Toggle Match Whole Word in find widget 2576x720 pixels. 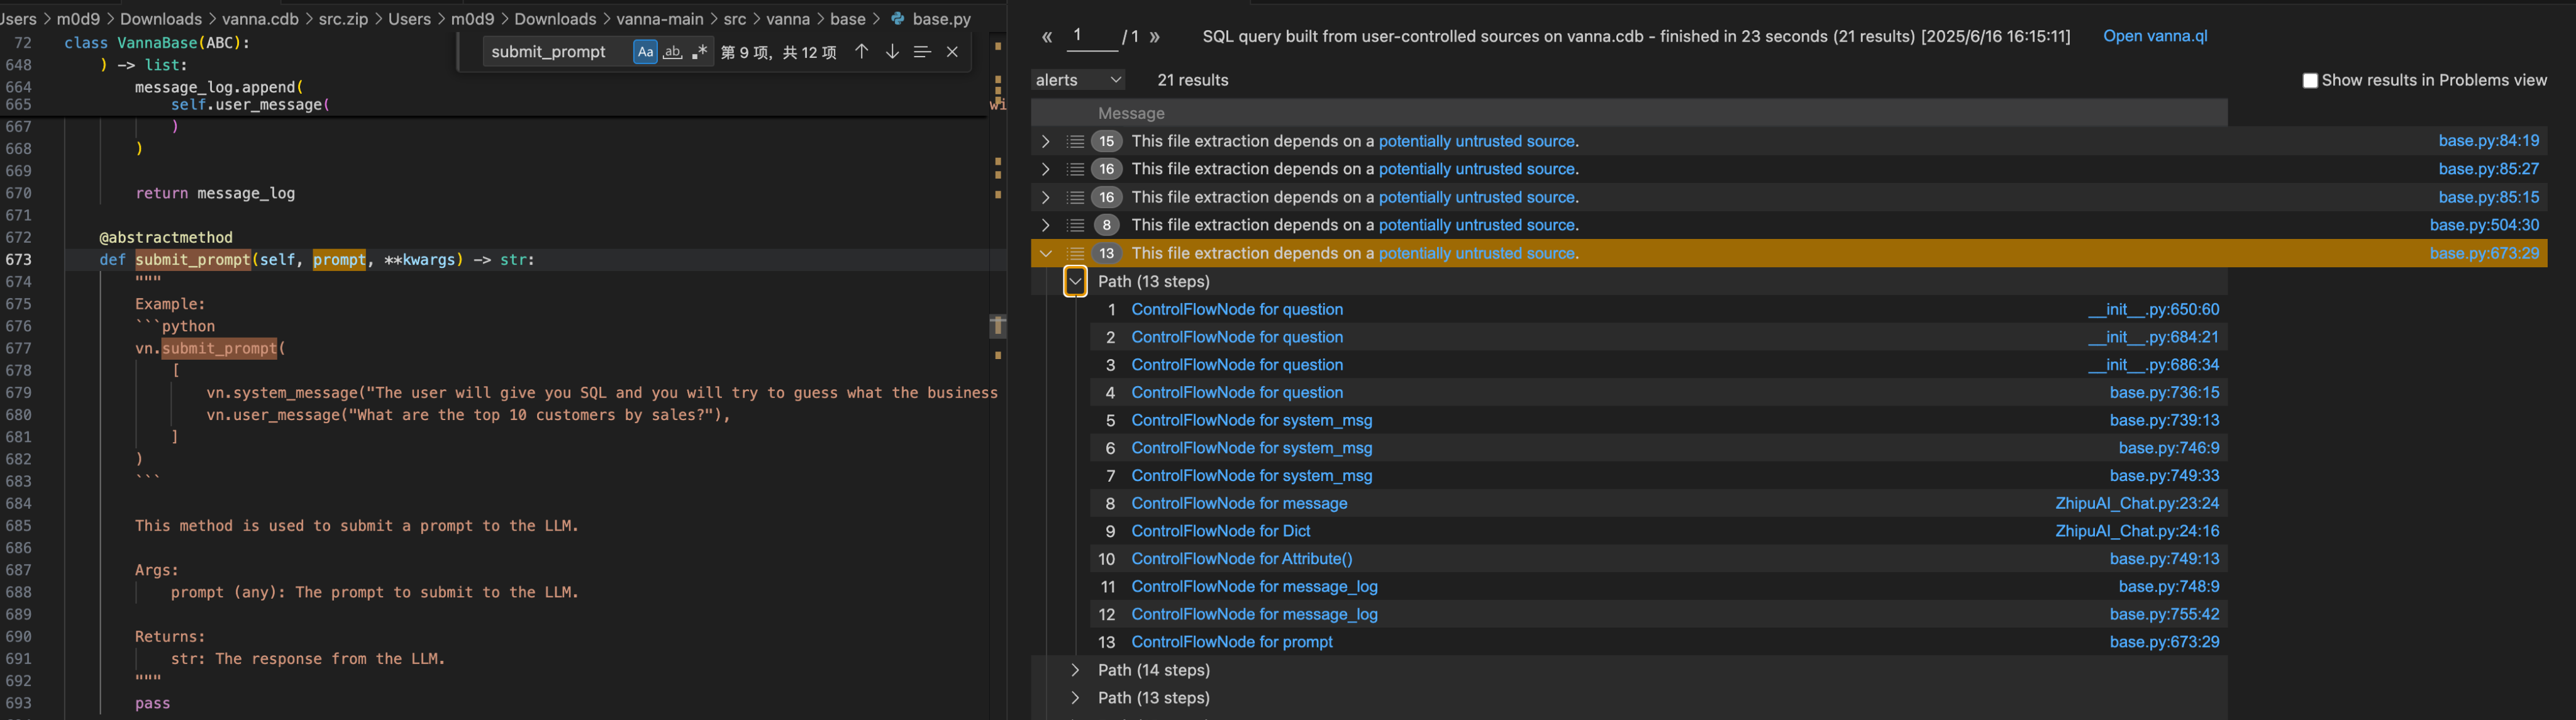click(x=672, y=52)
